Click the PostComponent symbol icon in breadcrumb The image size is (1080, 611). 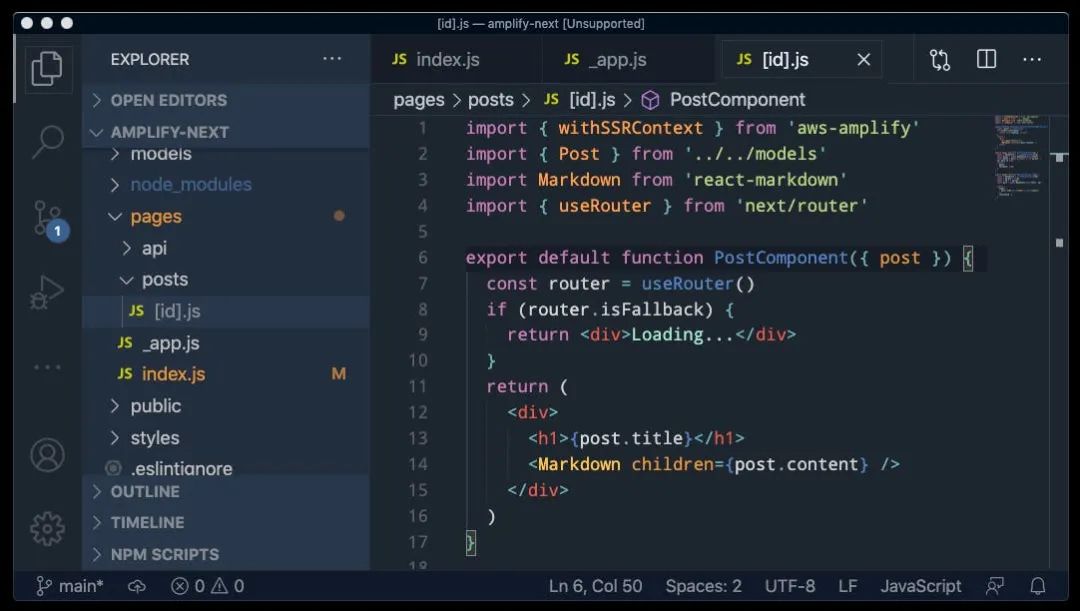click(x=650, y=101)
